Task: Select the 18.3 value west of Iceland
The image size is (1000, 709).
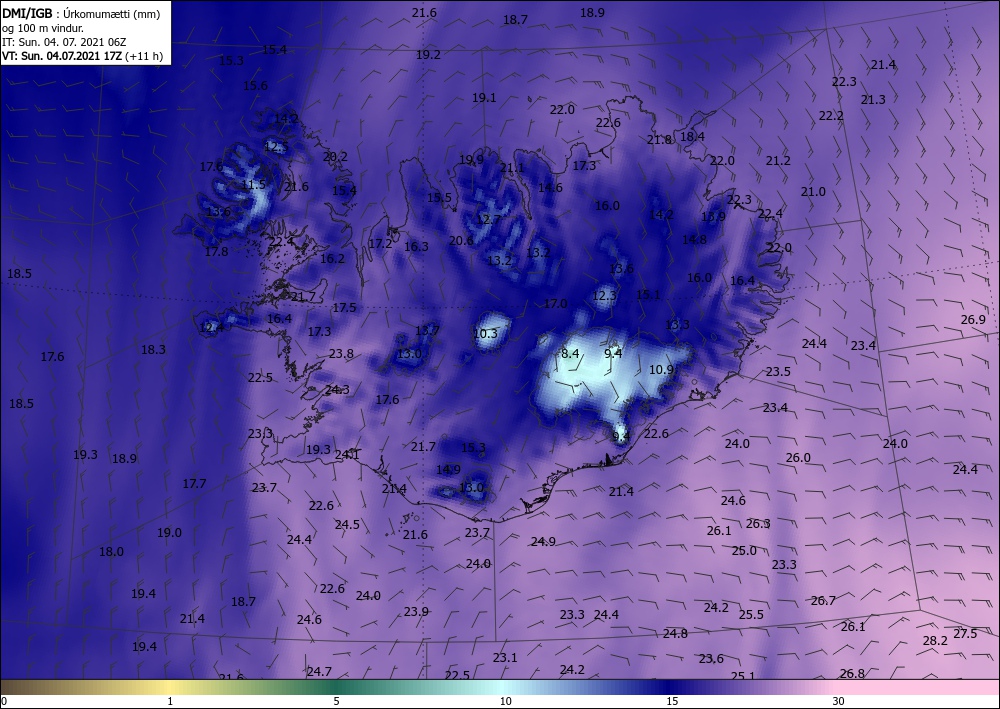Action: 153,349
